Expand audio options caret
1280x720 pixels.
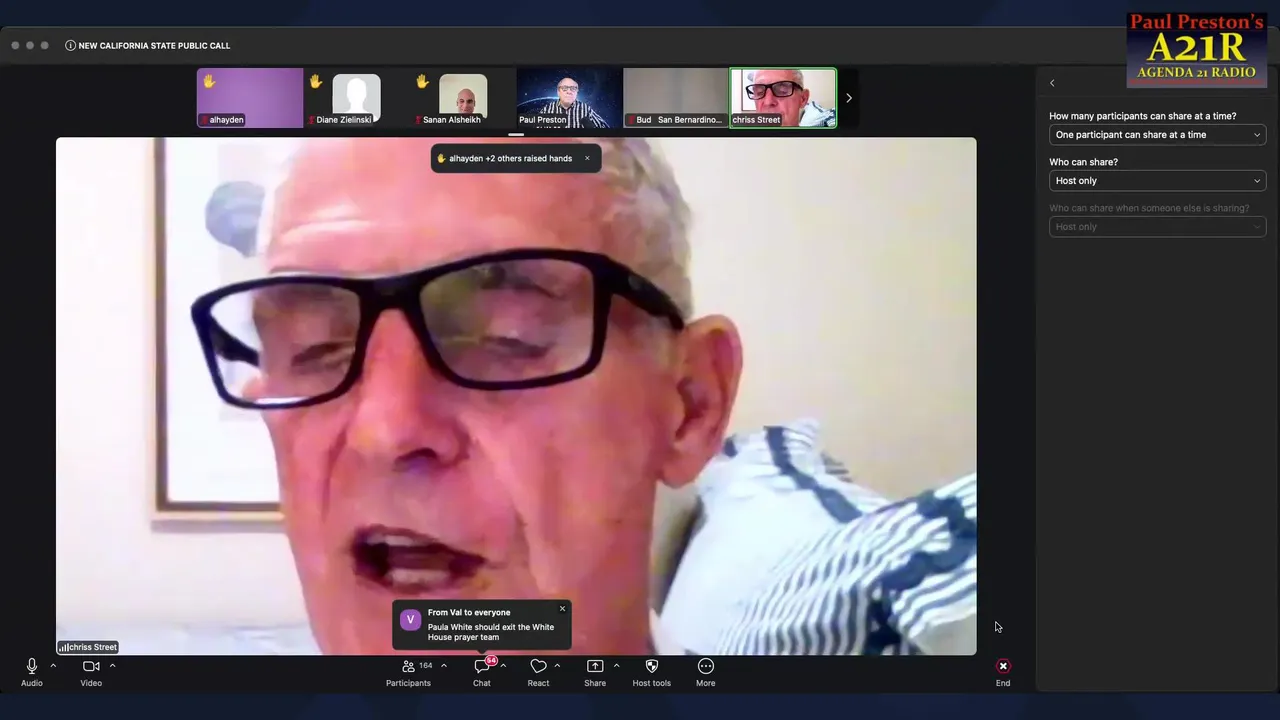53,666
